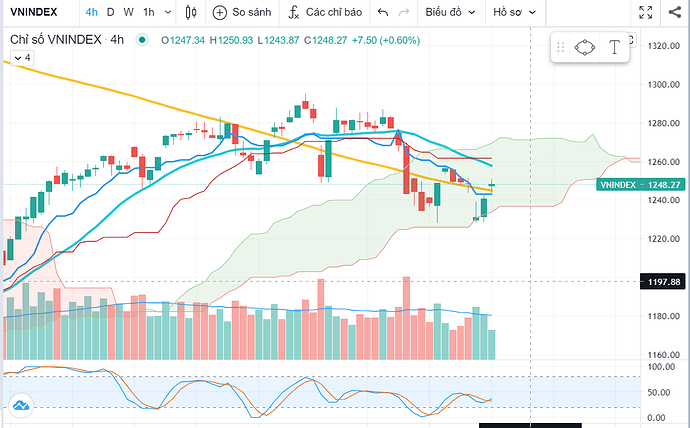Select the text drawing tool
Image resolution: width=690 pixels, height=428 pixels.
point(614,46)
